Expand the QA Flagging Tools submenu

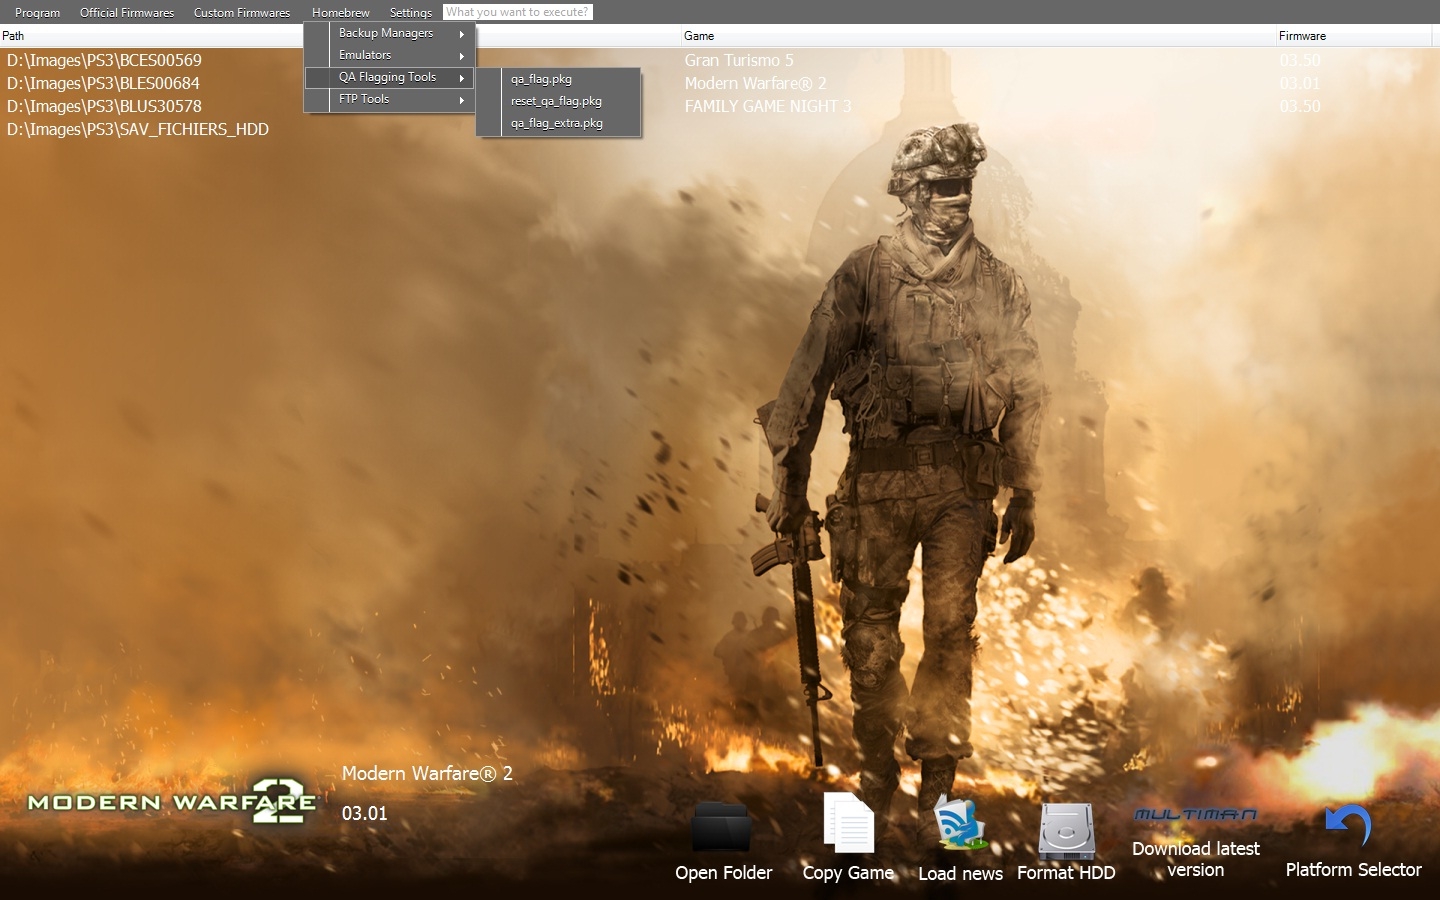[390, 77]
